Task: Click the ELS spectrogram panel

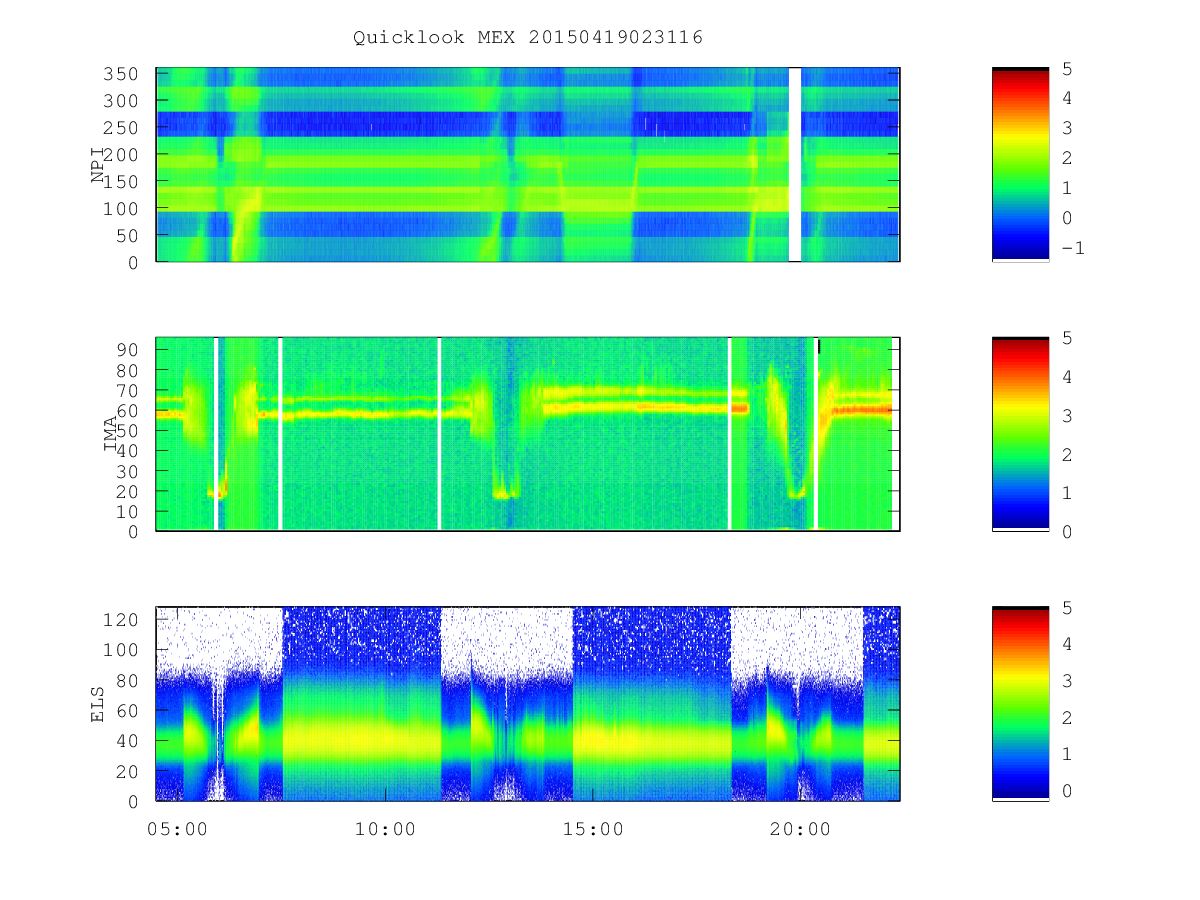Action: pos(528,704)
